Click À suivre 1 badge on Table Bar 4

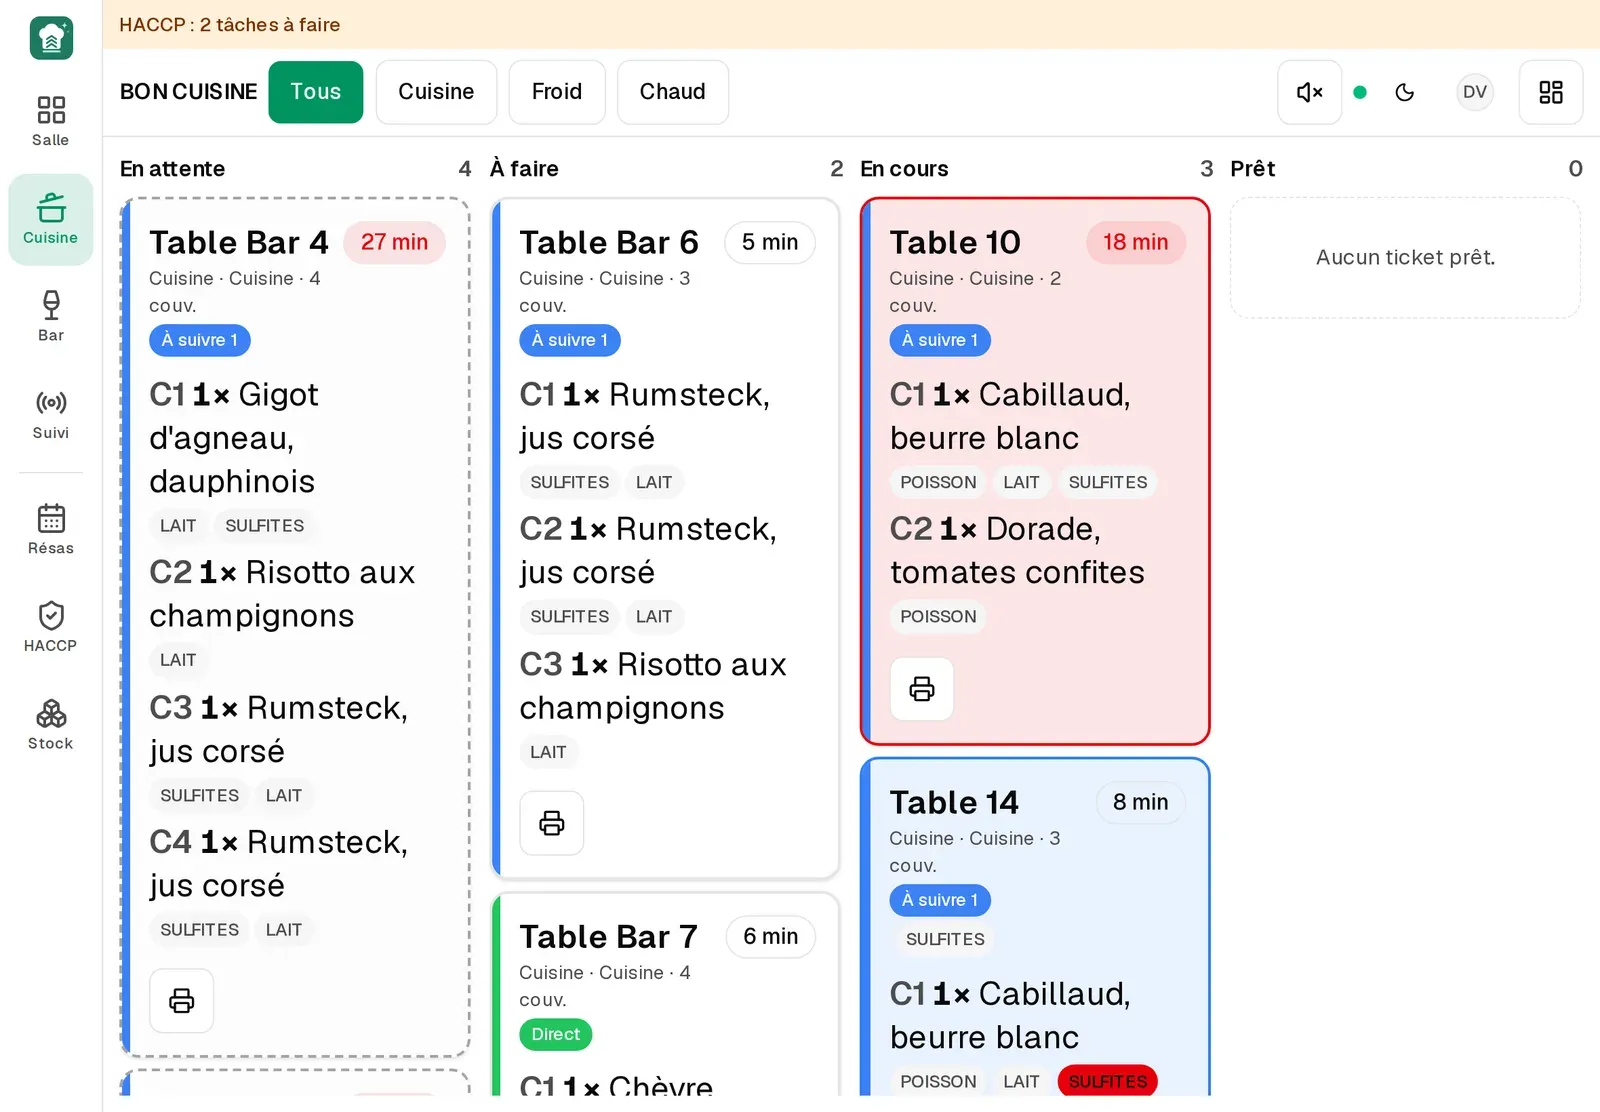[x=199, y=340]
